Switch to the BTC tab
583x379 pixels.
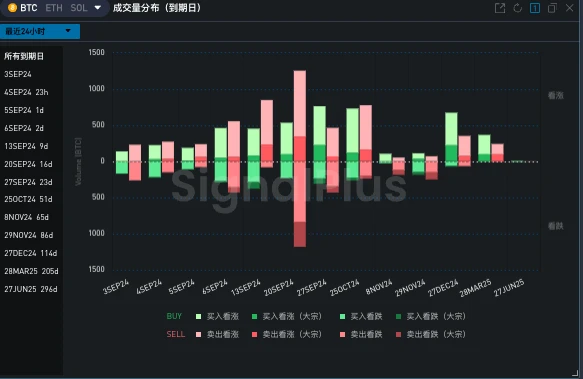pyautogui.click(x=29, y=8)
